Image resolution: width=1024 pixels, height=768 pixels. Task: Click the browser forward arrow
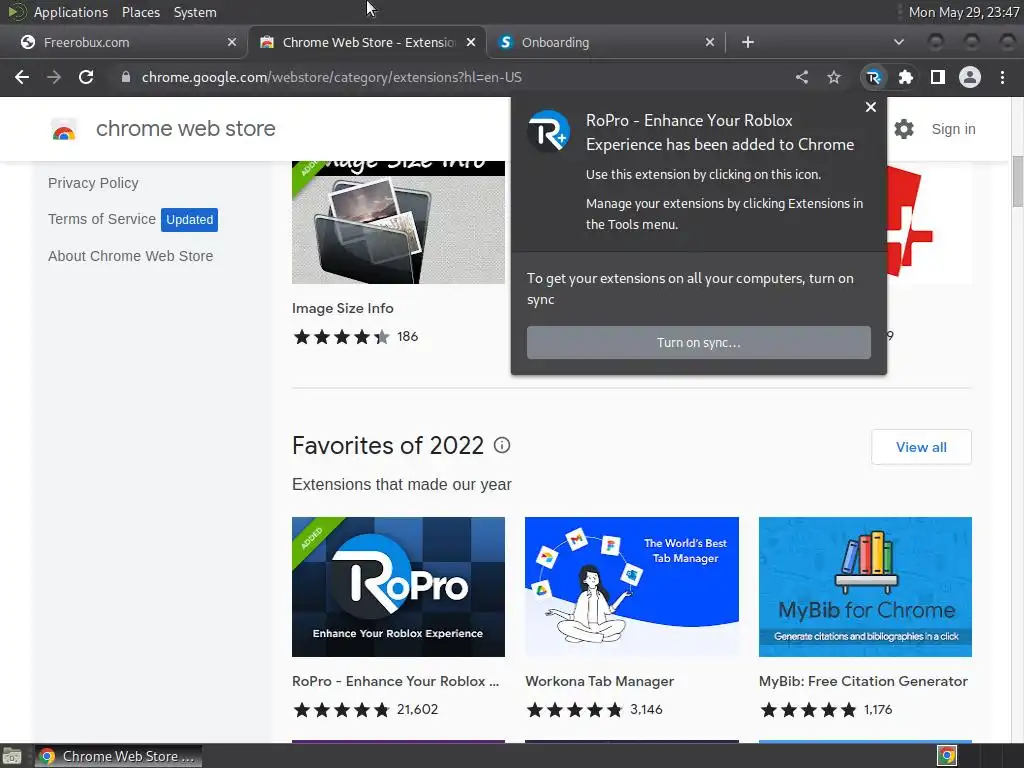pyautogui.click(x=54, y=77)
